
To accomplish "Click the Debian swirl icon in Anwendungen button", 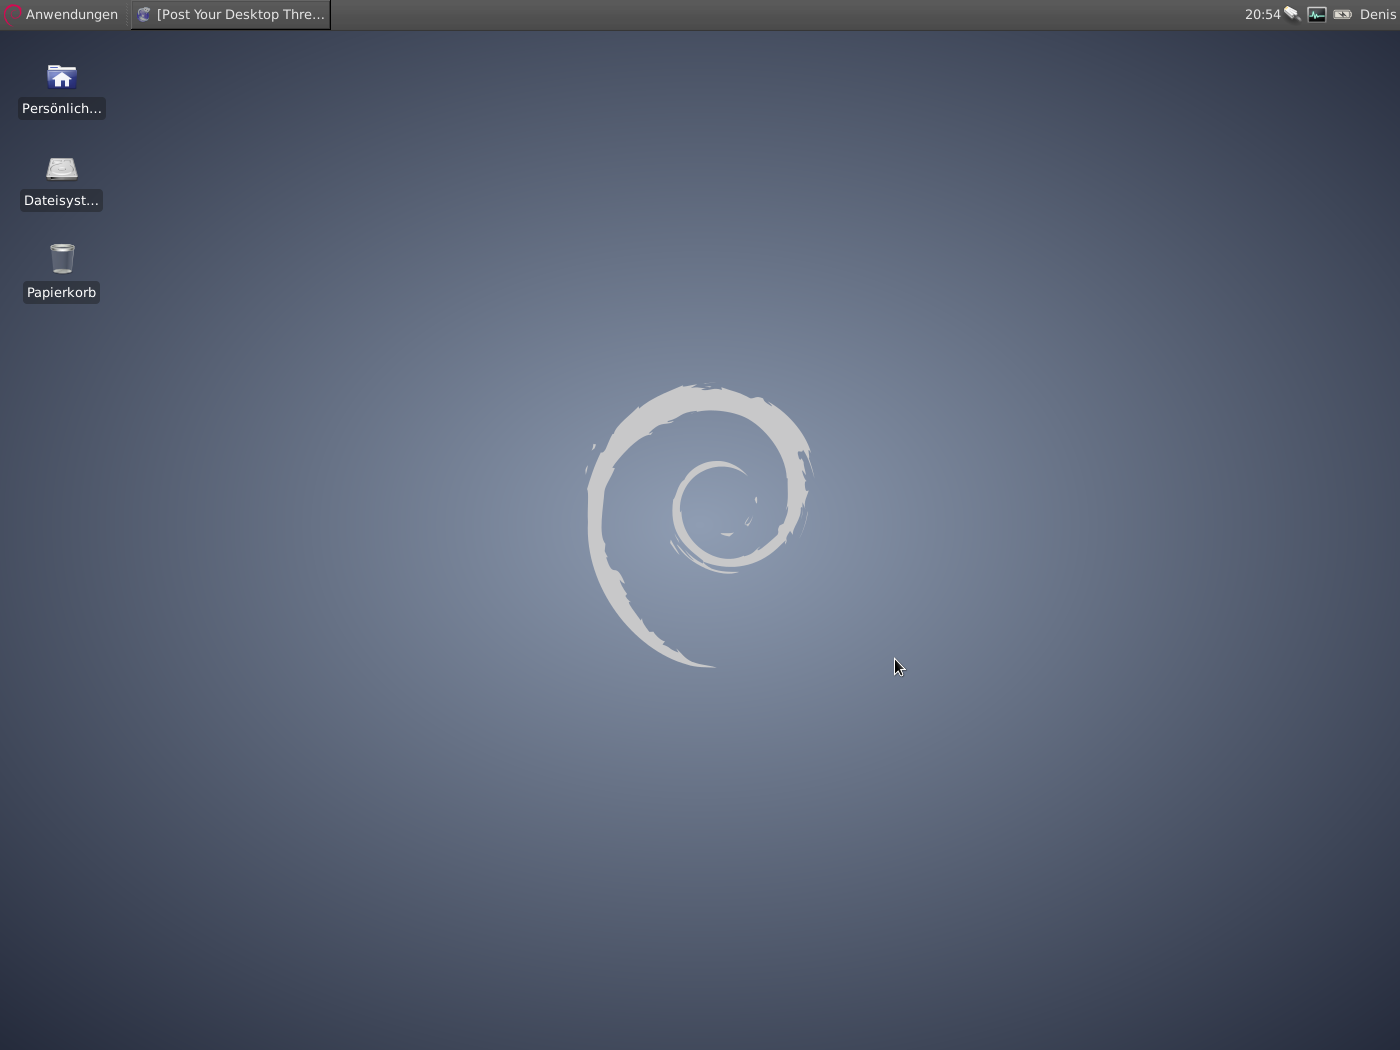I will 12,14.
